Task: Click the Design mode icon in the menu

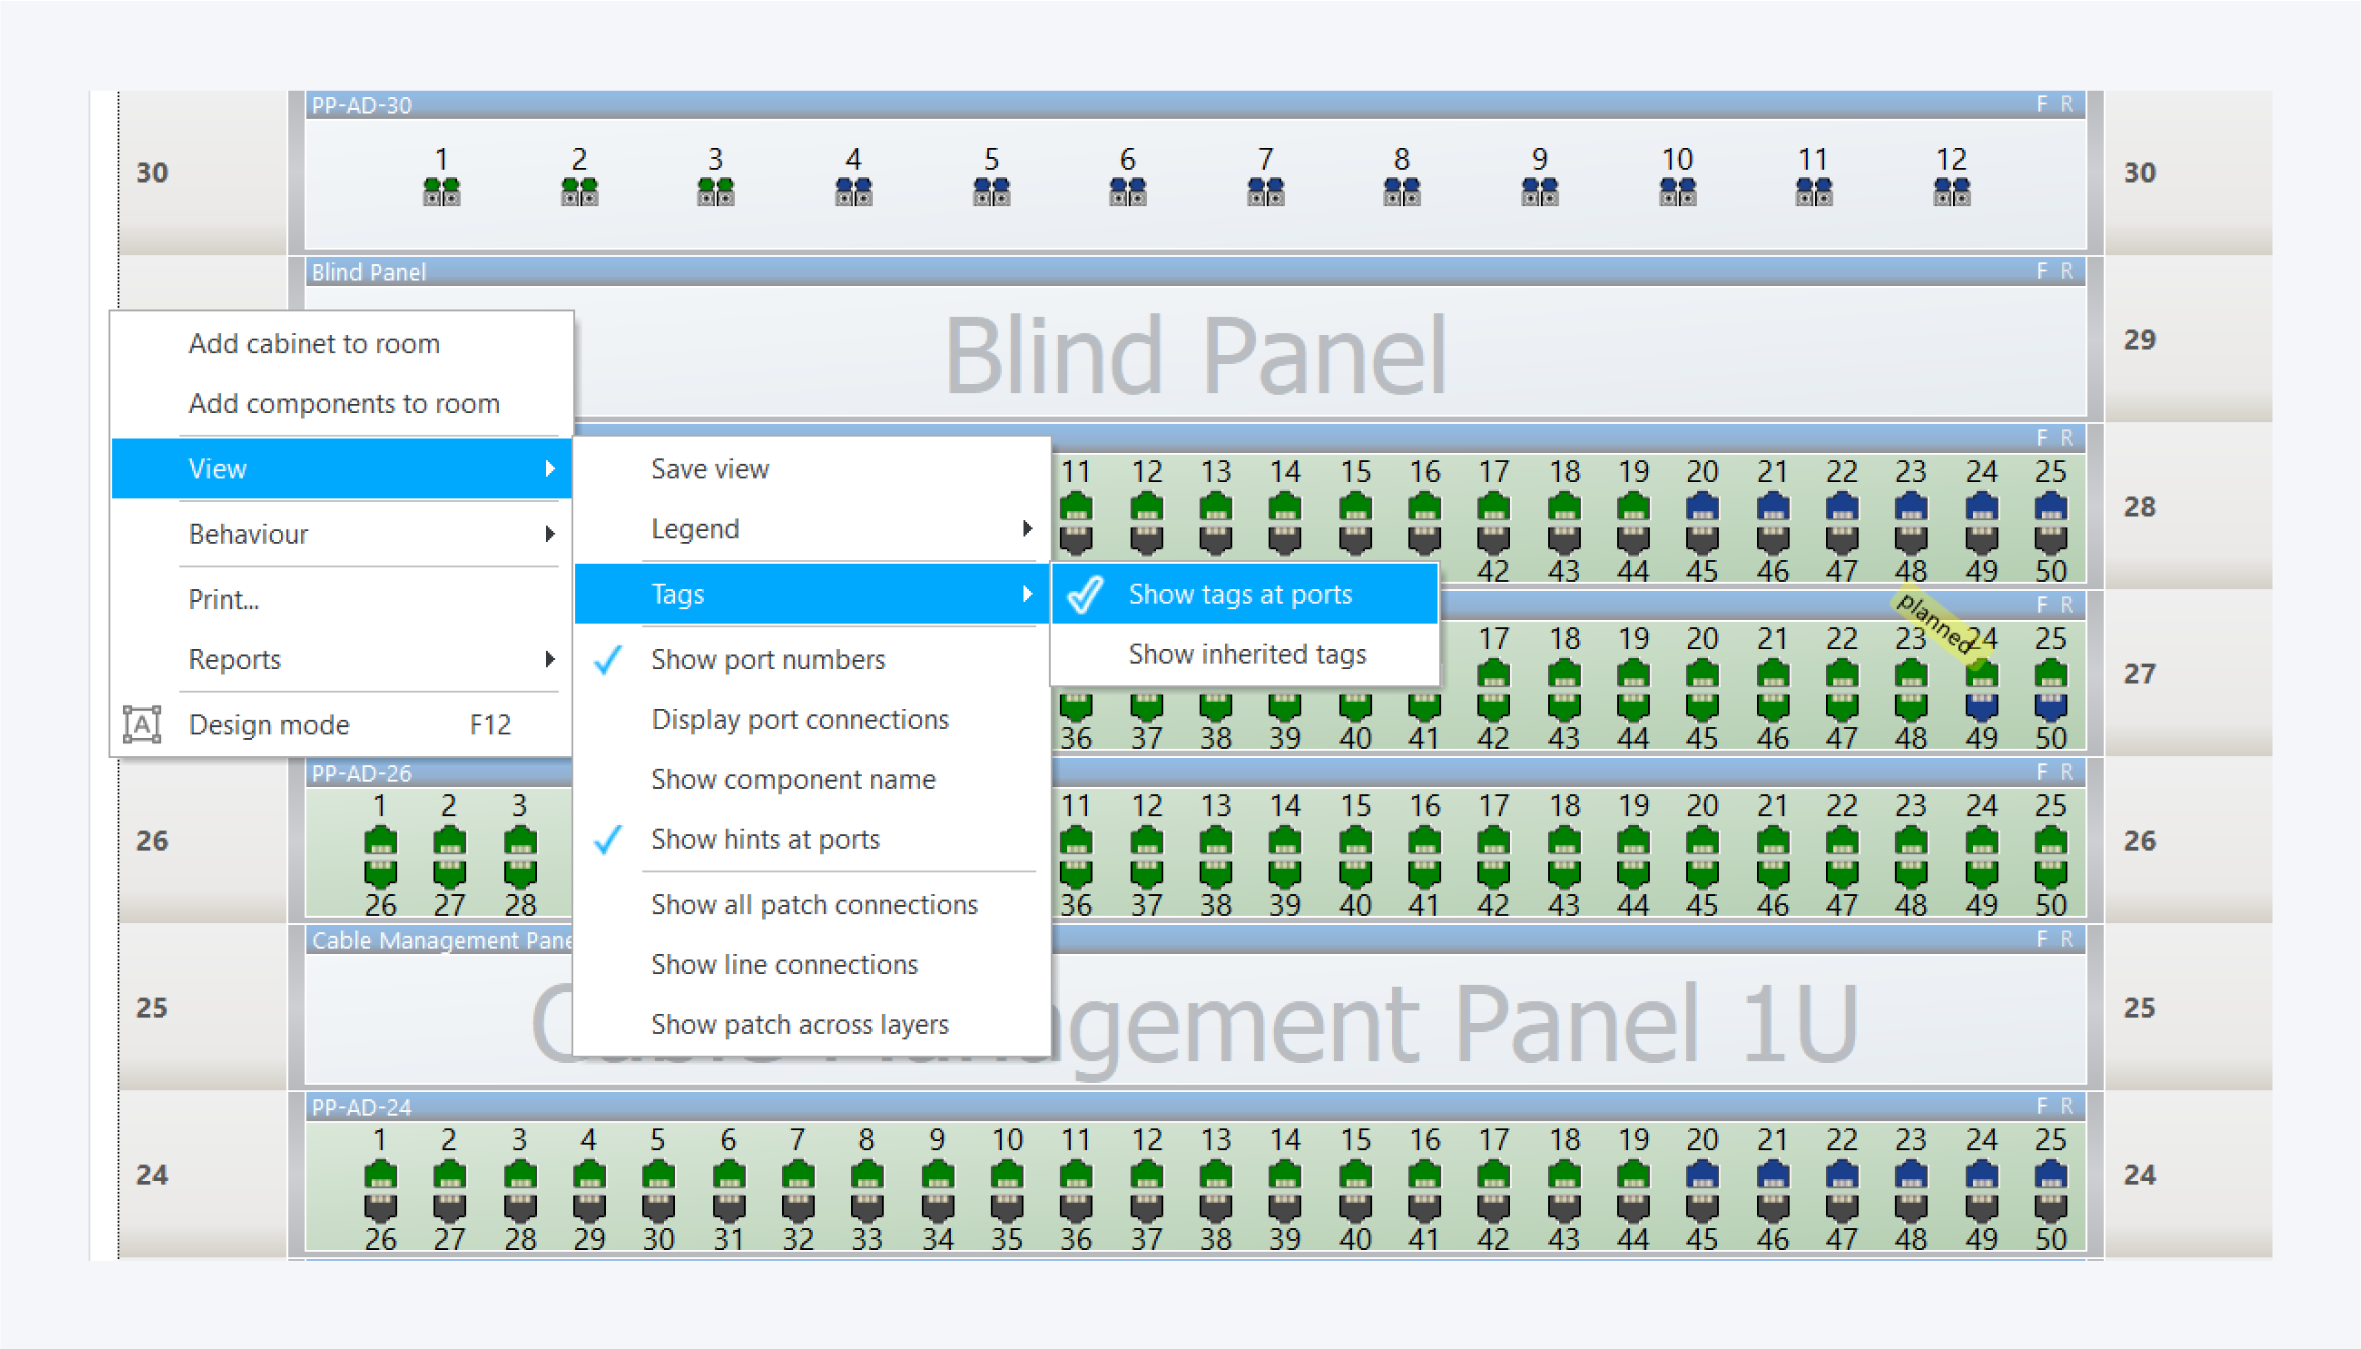Action: (x=142, y=724)
